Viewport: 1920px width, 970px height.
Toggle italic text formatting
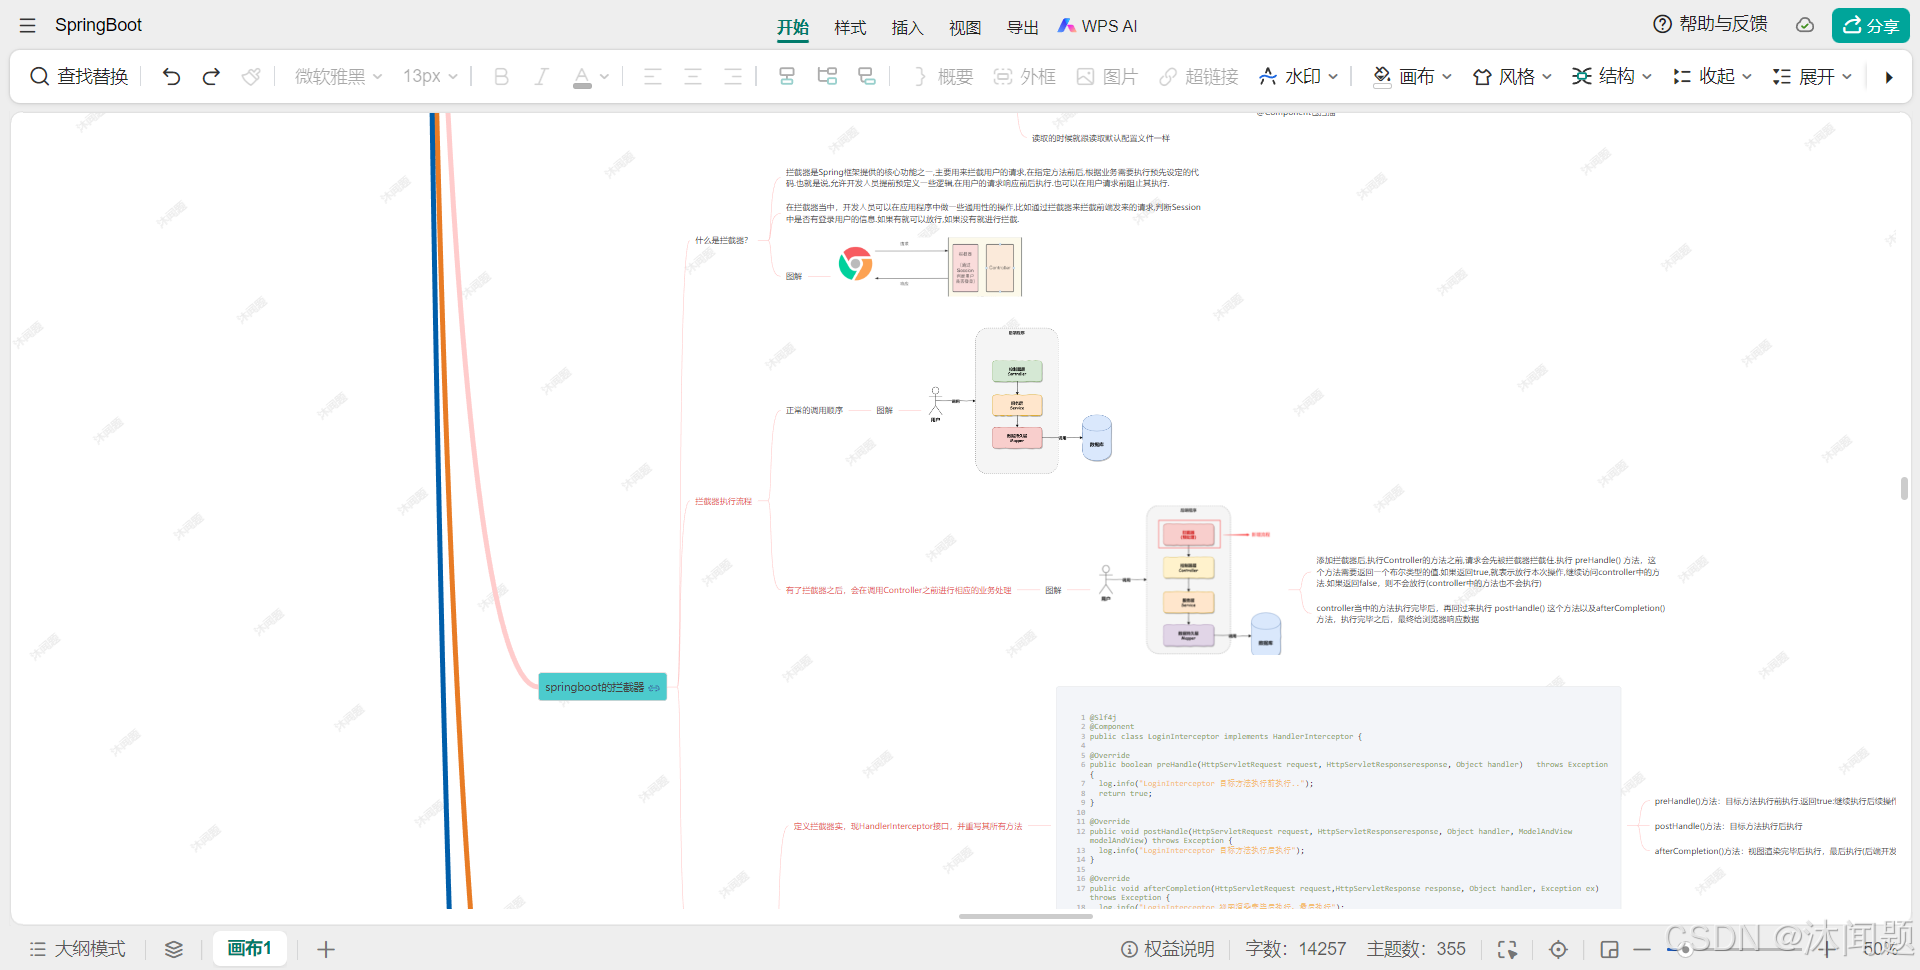(x=541, y=76)
